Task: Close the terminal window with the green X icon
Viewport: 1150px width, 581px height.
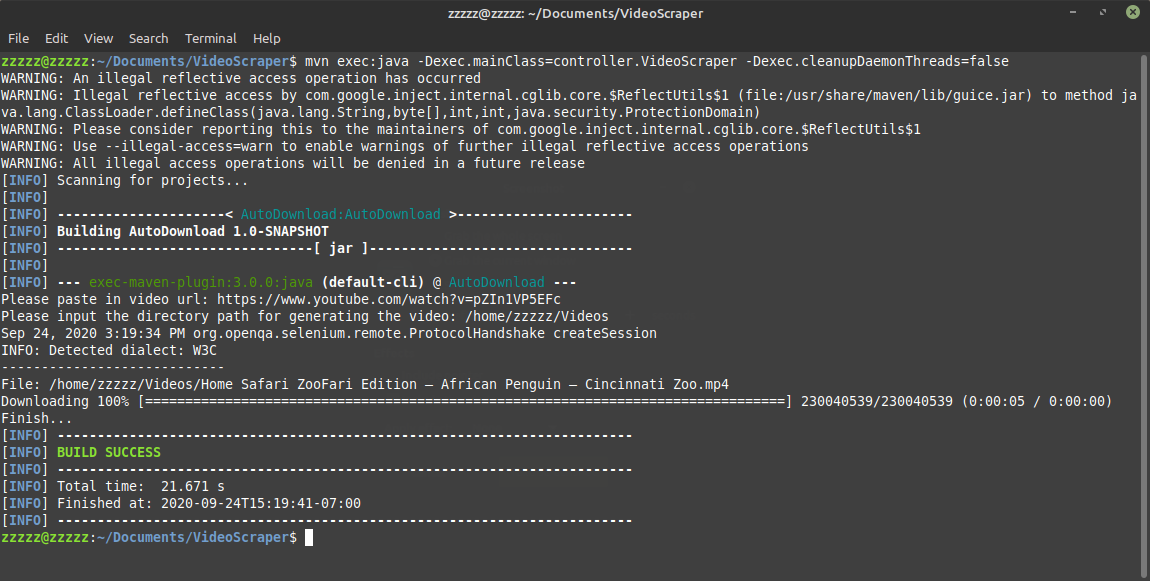Action: pyautogui.click(x=1132, y=12)
